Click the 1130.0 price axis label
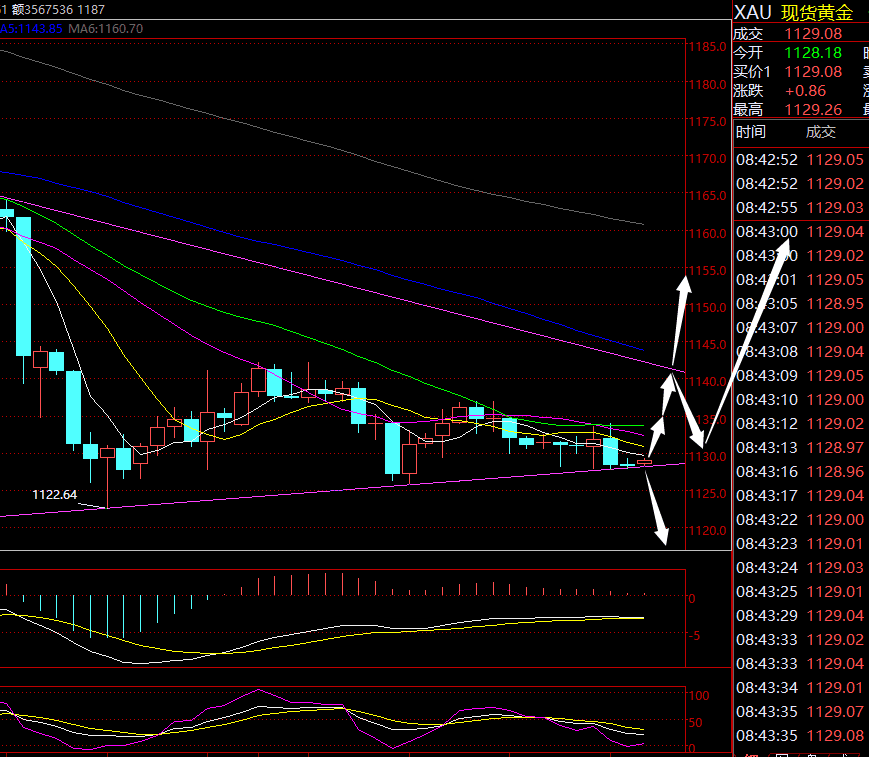This screenshot has height=757, width=869. pyautogui.click(x=707, y=457)
